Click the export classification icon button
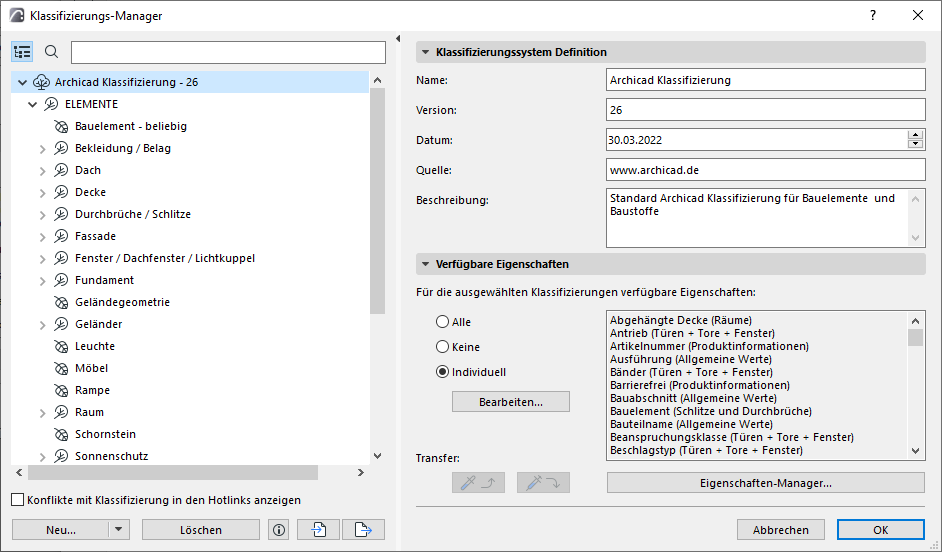942x552 pixels. click(x=363, y=530)
